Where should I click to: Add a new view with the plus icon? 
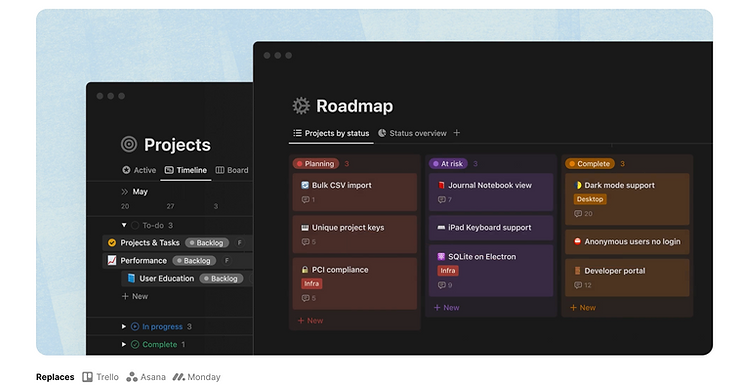tap(457, 133)
